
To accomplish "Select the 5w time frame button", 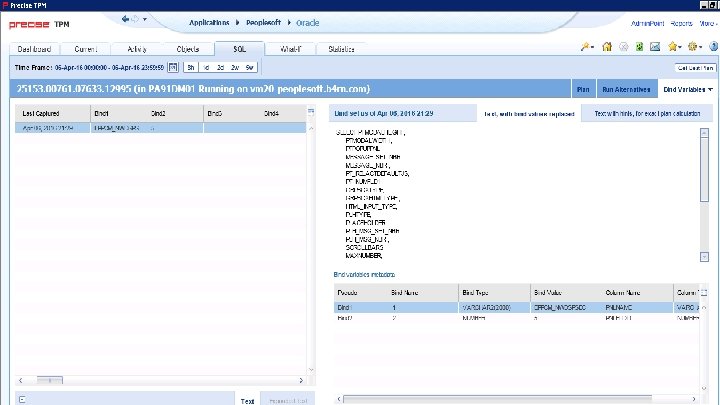I will (x=249, y=68).
